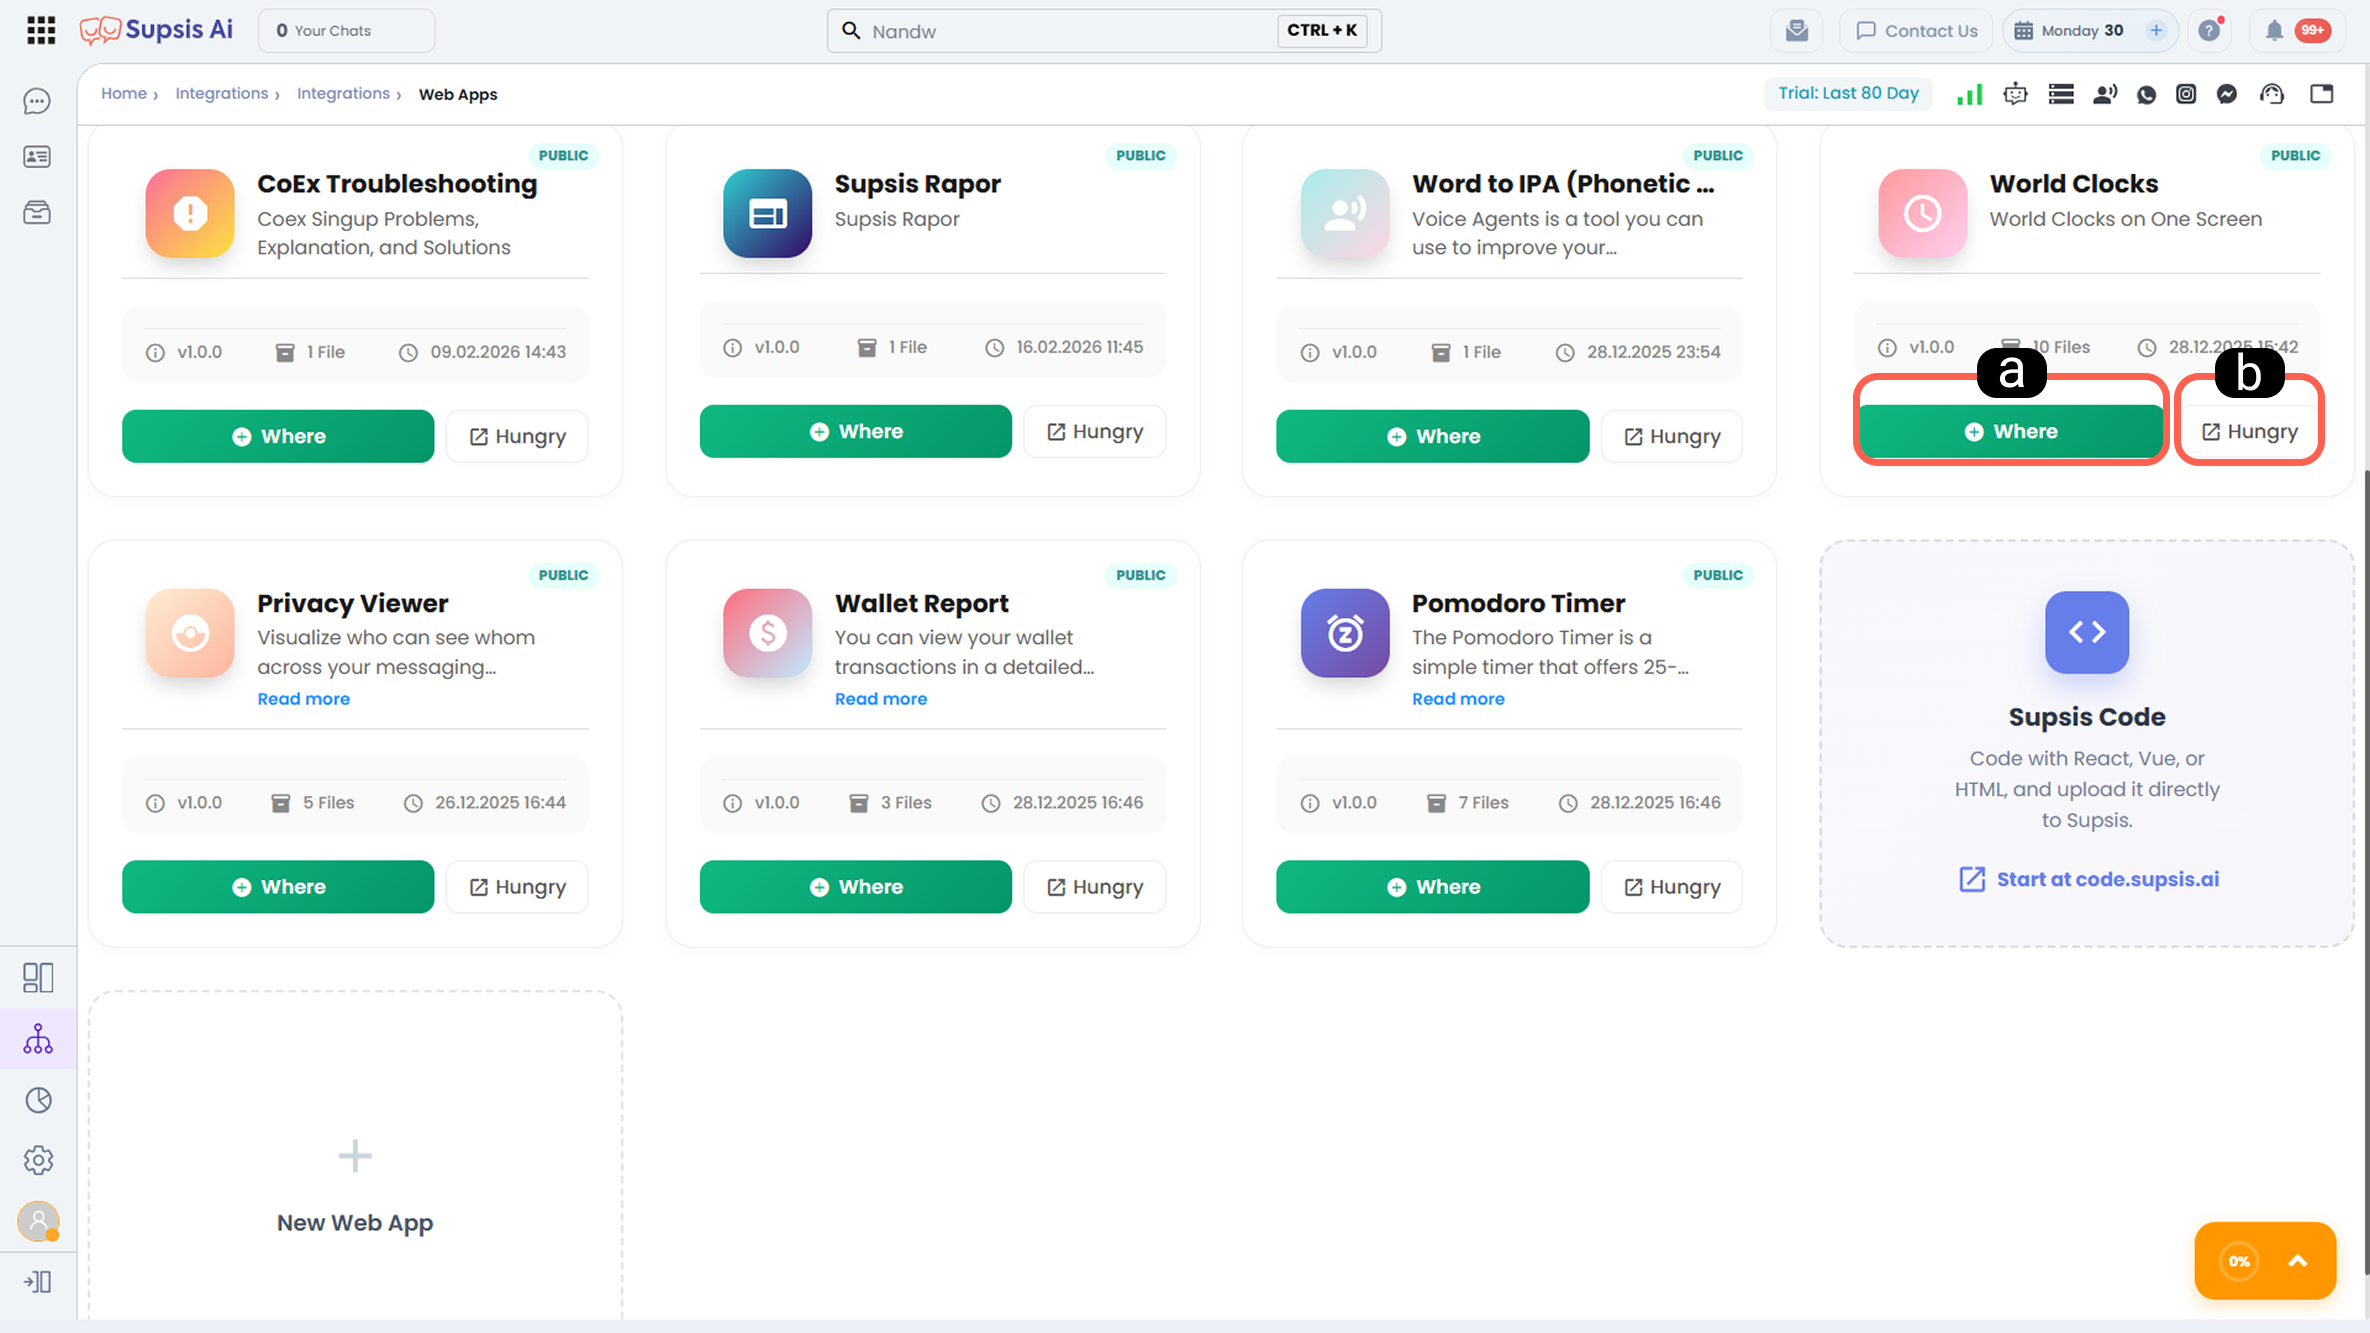Open the layout panels sidebar icon
The height and width of the screenshot is (1333, 2370).
tap(38, 977)
